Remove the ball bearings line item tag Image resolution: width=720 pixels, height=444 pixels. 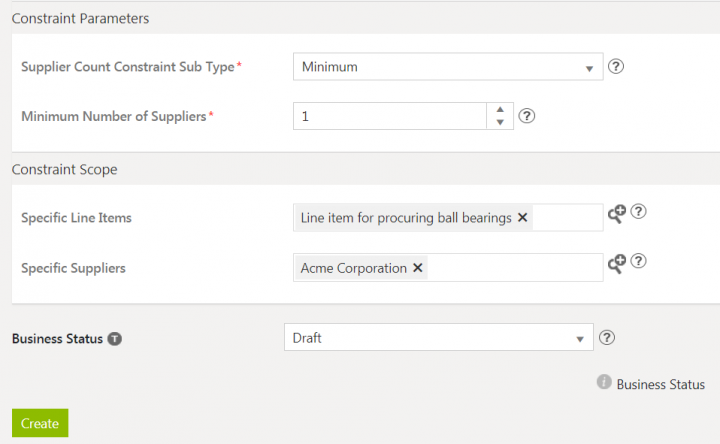[522, 218]
